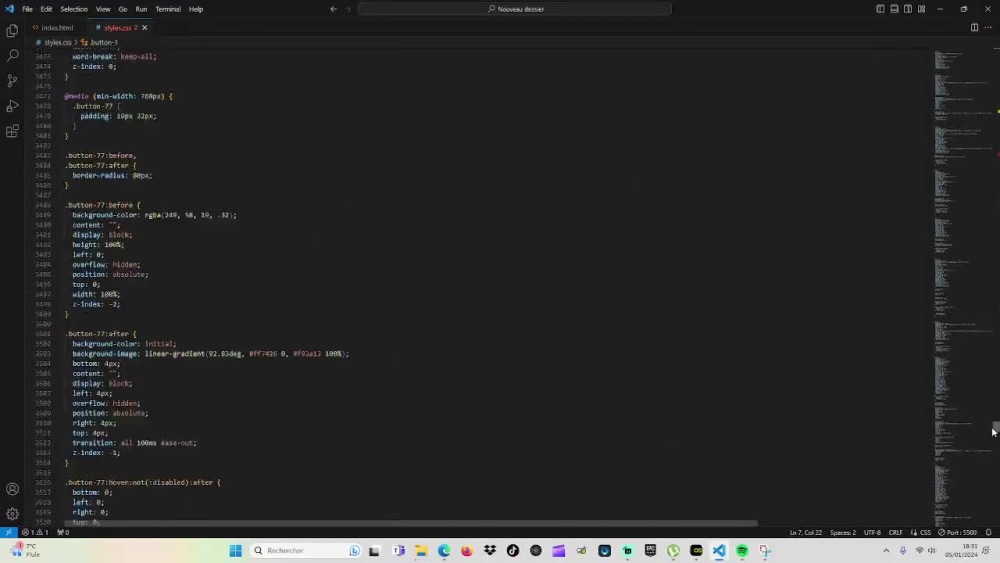Click styles.css in the breadcrumb
Viewport: 1000px width, 563px height.
point(57,42)
